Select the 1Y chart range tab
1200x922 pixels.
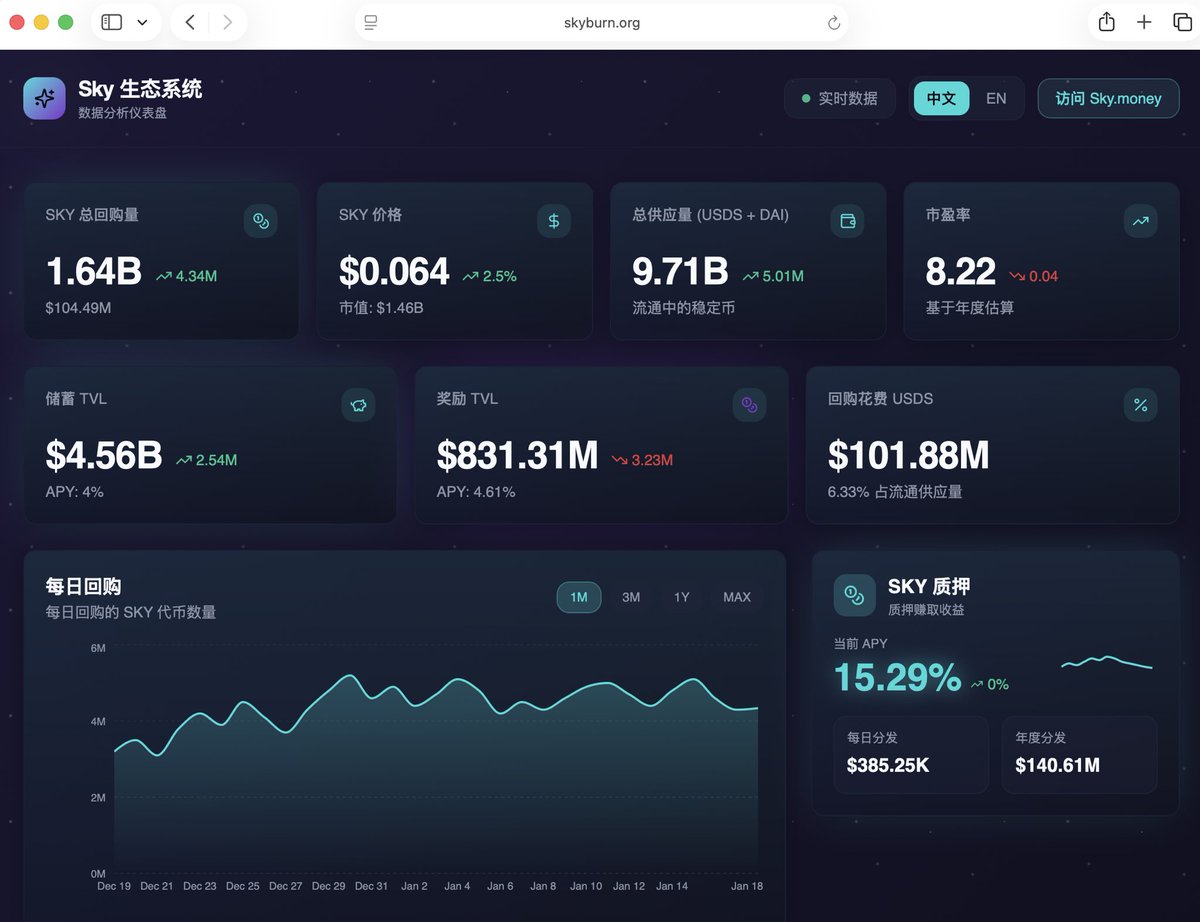[682, 597]
